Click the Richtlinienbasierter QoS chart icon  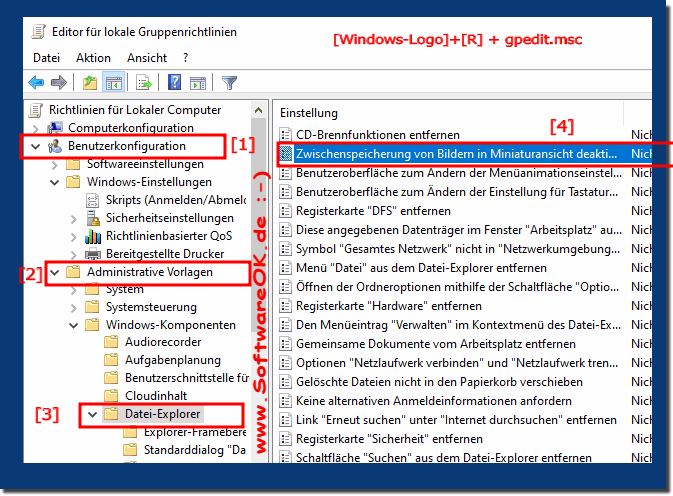[93, 236]
